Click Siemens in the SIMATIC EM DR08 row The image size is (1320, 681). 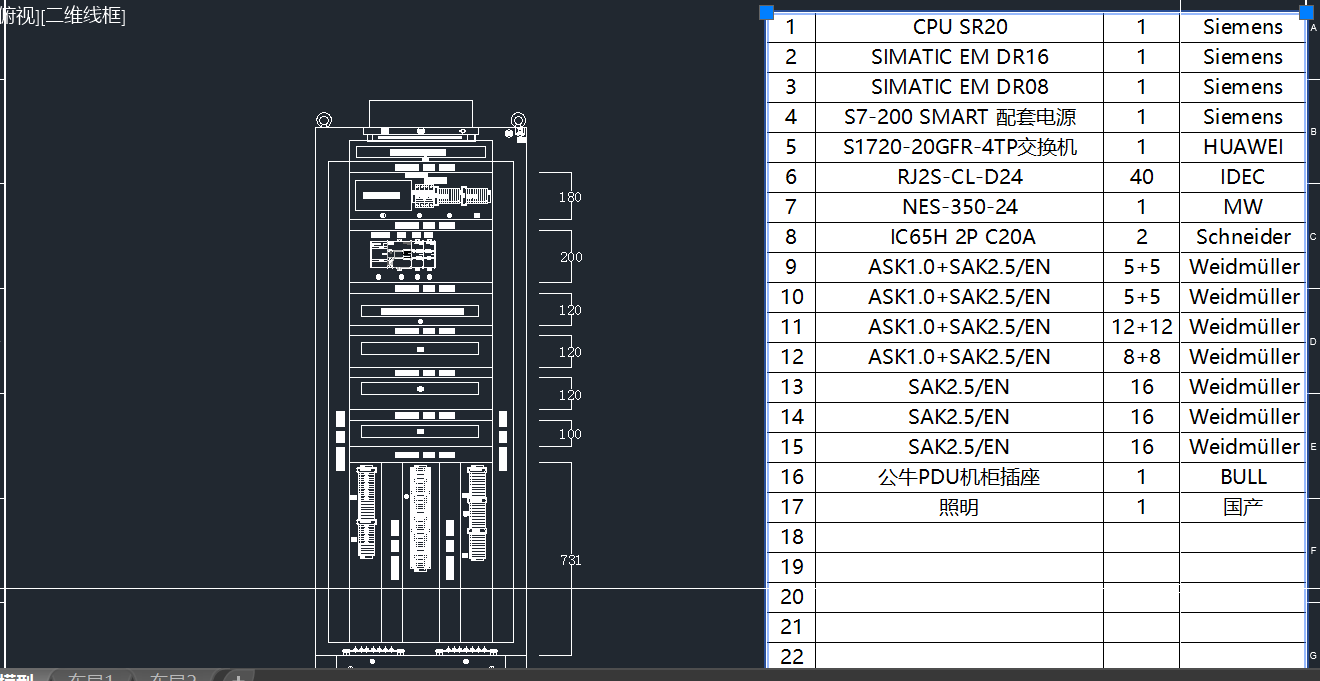(x=1243, y=87)
